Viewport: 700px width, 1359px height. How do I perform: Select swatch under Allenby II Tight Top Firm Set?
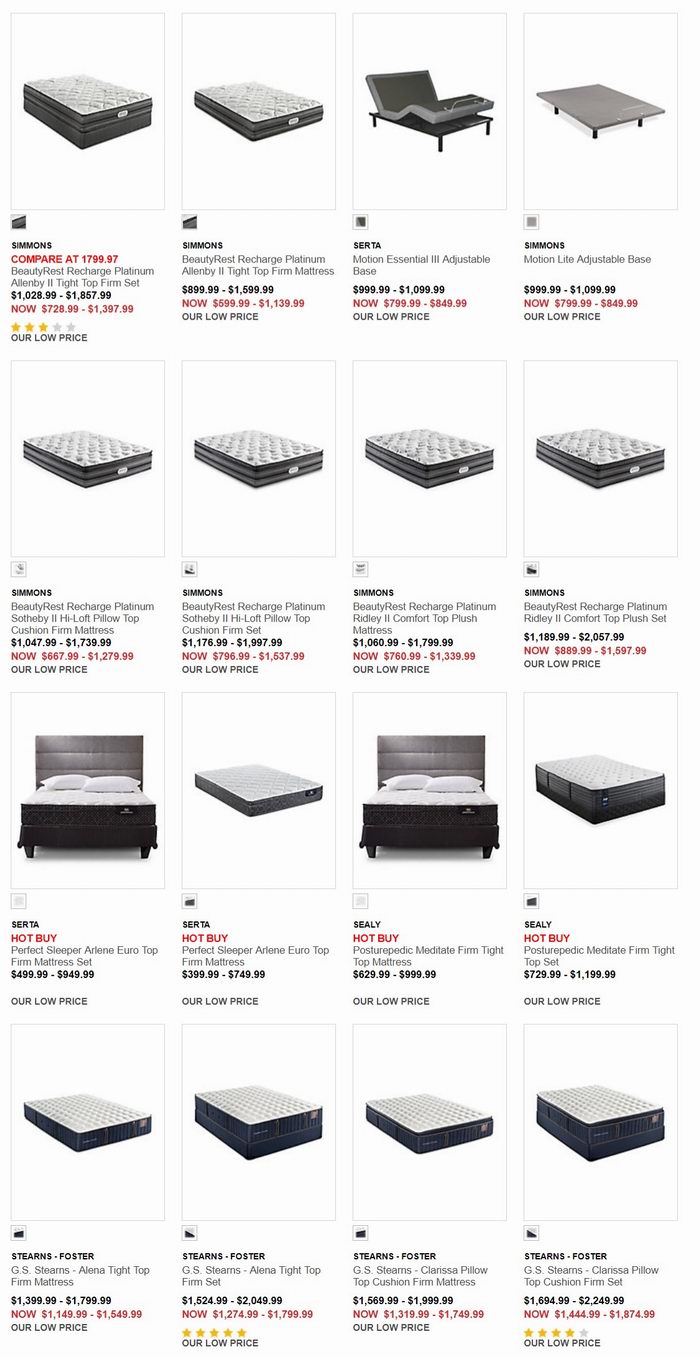pos(19,222)
